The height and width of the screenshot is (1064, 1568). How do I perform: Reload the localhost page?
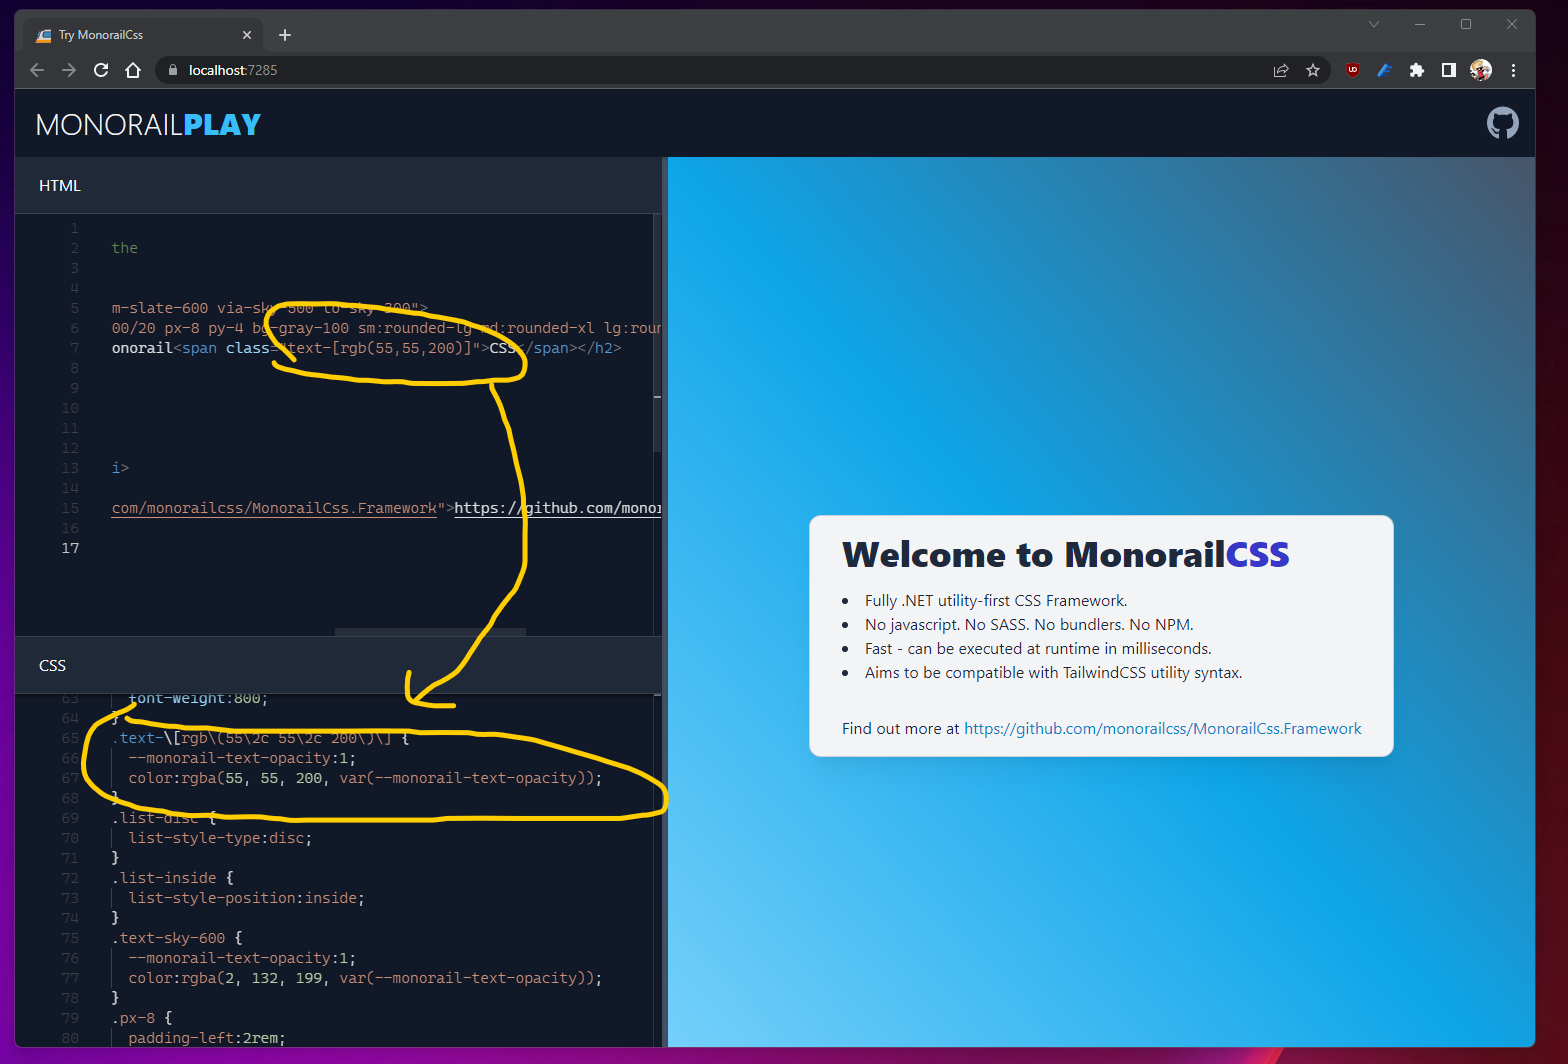pos(101,70)
